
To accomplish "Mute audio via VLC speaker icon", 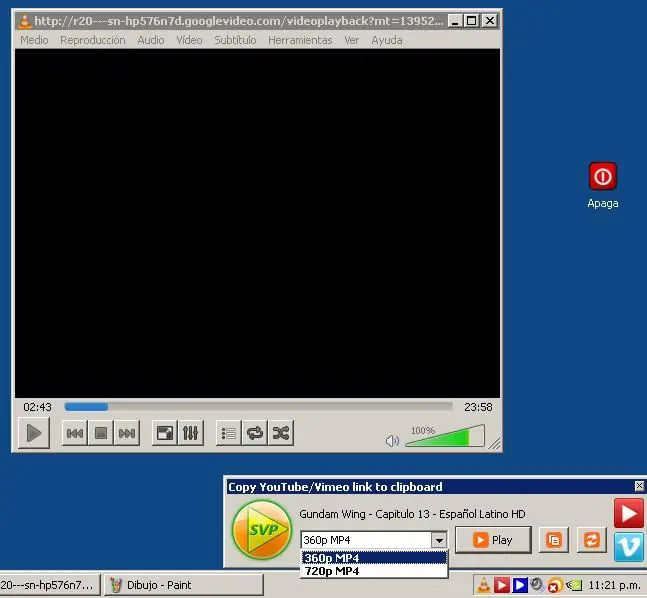I will [392, 441].
